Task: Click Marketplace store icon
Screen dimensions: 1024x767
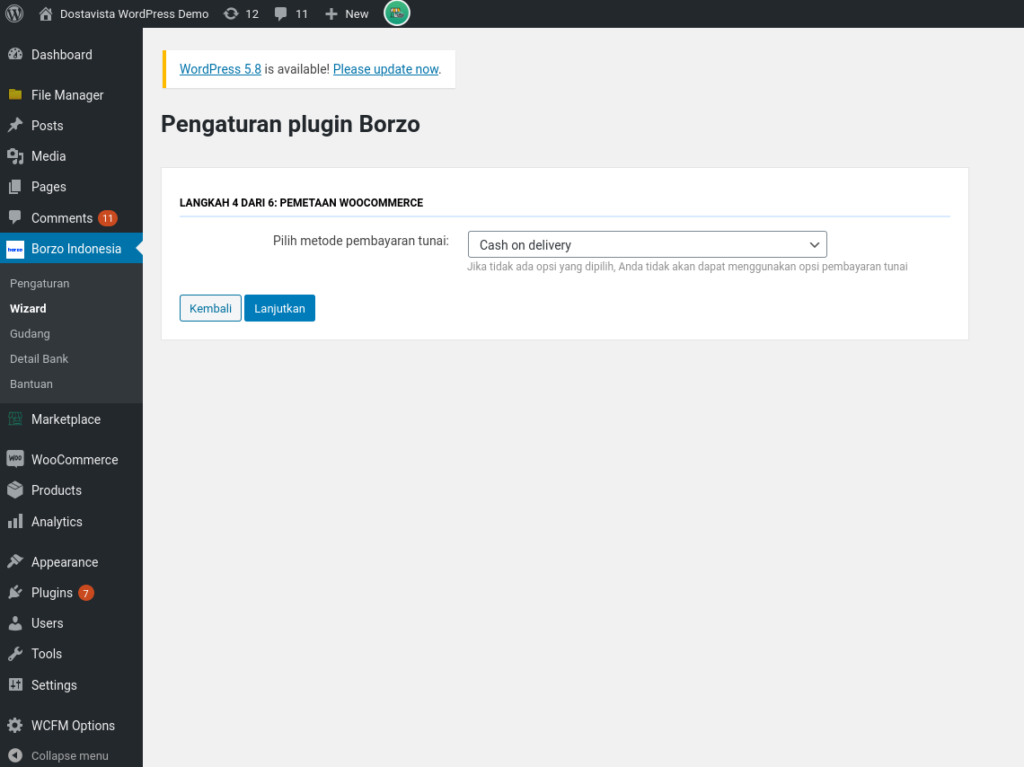Action: click(15, 419)
